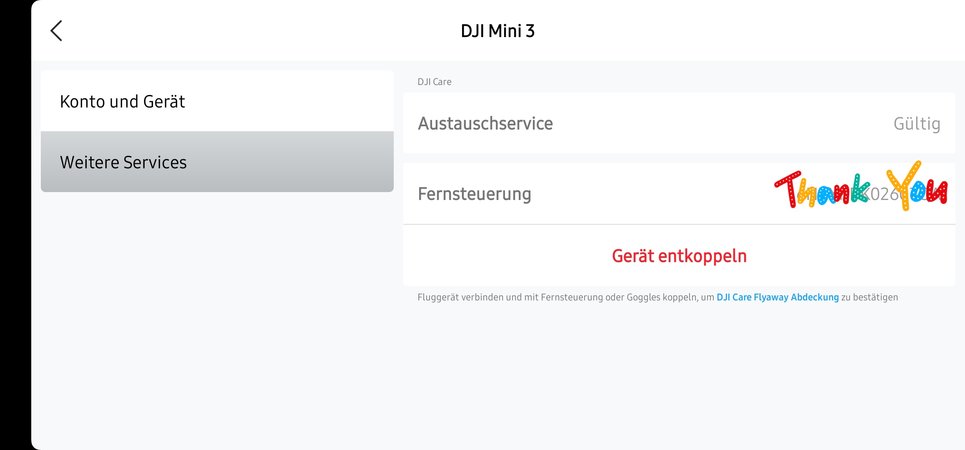Tap the red Gerät entkoppeln button
The image size is (965, 450).
pos(679,255)
